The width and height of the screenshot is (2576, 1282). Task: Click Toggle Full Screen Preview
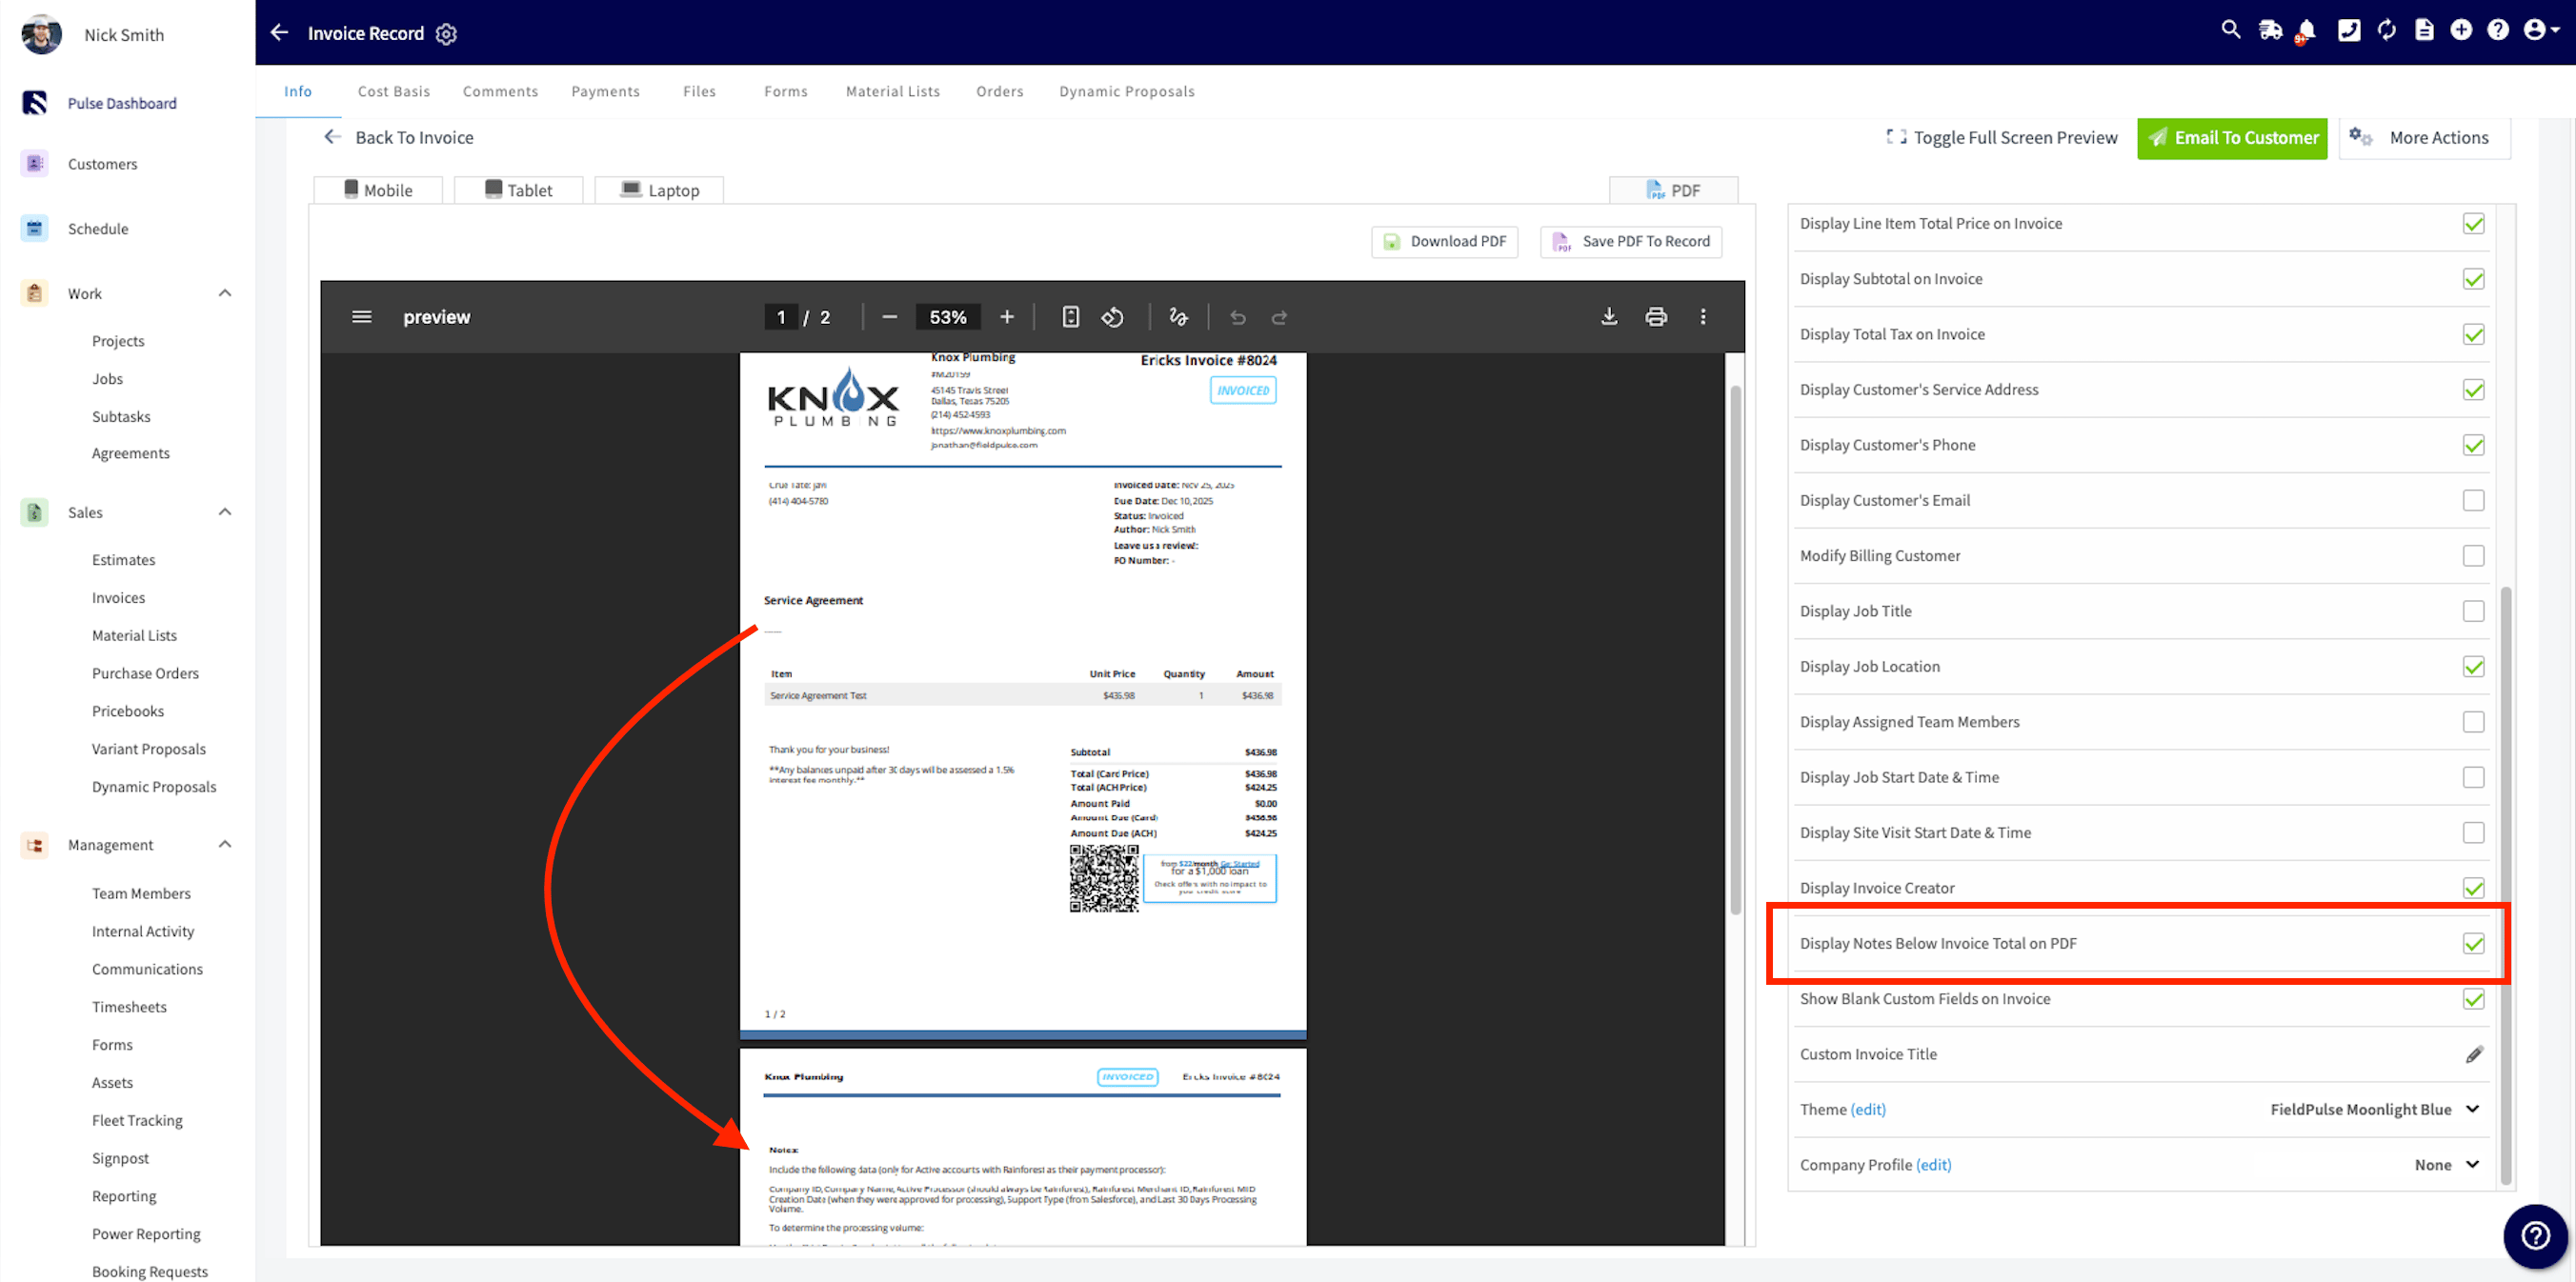(2000, 138)
